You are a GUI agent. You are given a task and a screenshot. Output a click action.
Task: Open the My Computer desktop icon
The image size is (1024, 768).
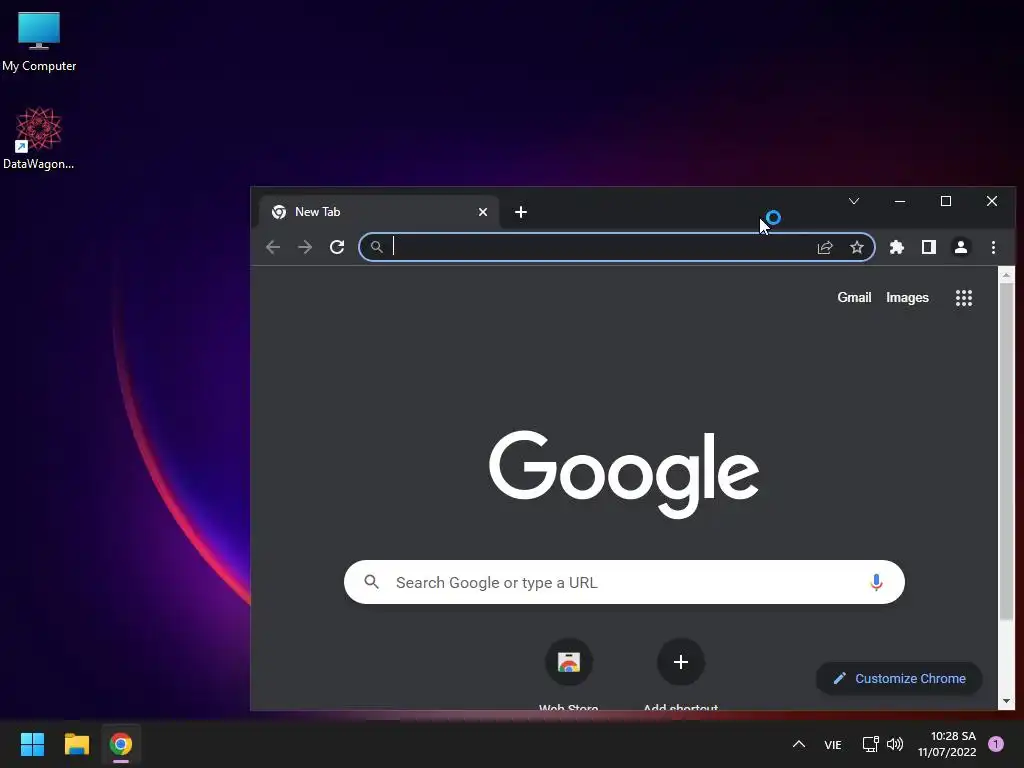[39, 42]
